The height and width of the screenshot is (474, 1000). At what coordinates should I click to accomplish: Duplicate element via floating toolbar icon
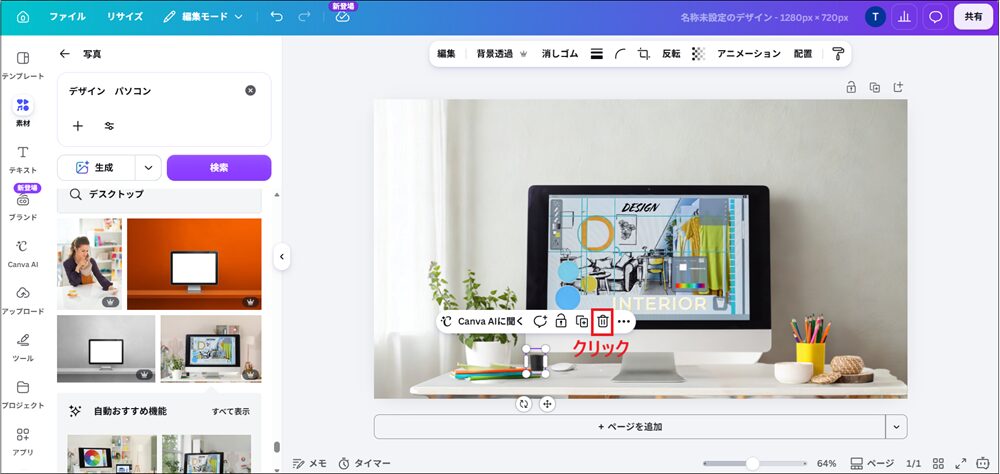click(582, 322)
